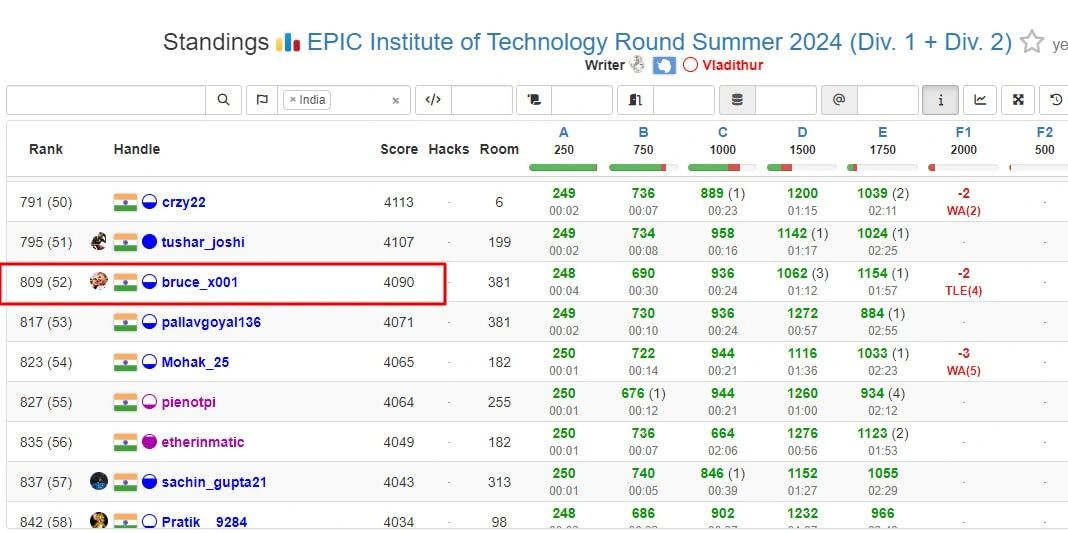Click the @ resource filter icon
1068x533 pixels.
(x=839, y=100)
